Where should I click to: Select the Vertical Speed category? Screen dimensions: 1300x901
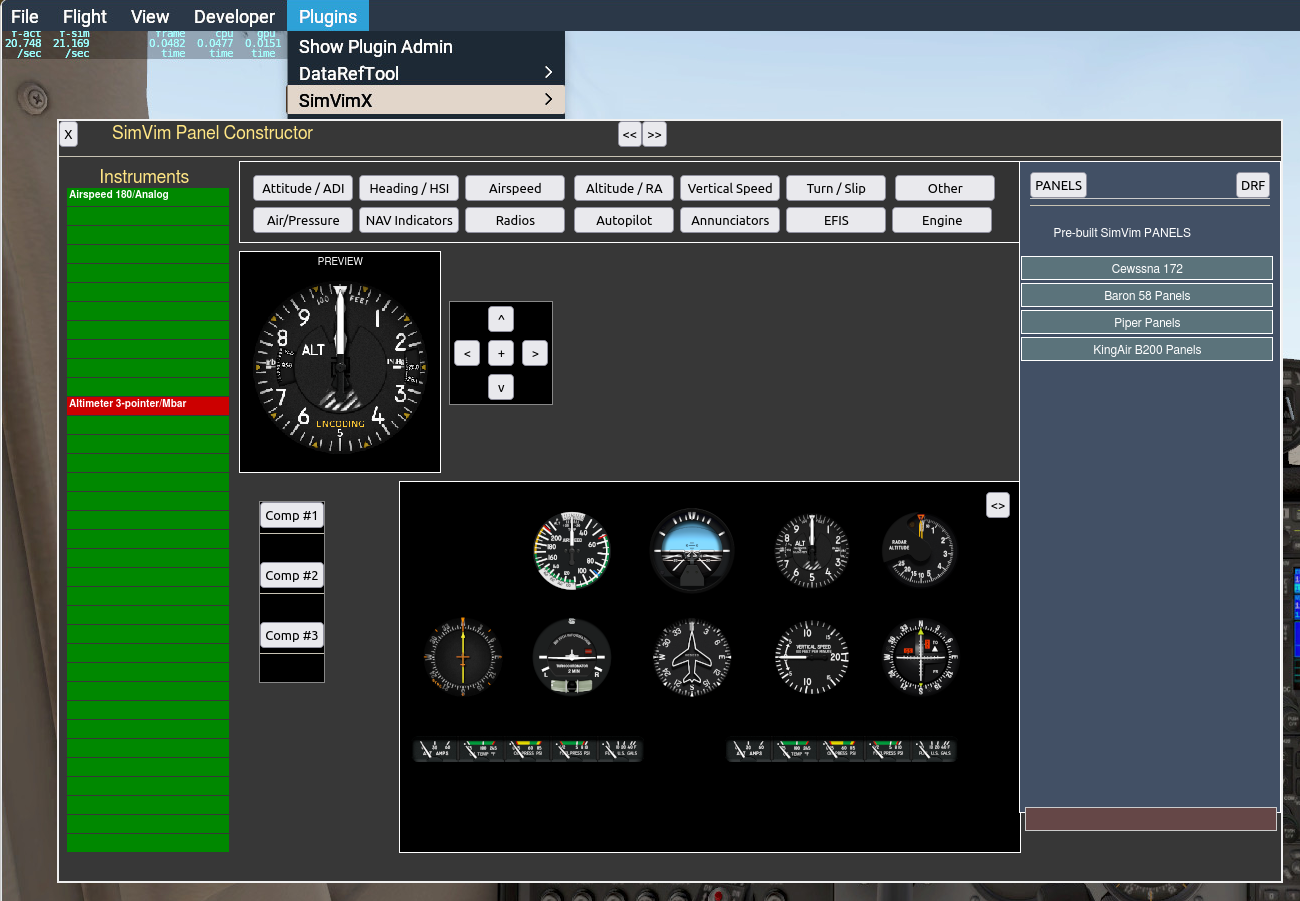(730, 188)
